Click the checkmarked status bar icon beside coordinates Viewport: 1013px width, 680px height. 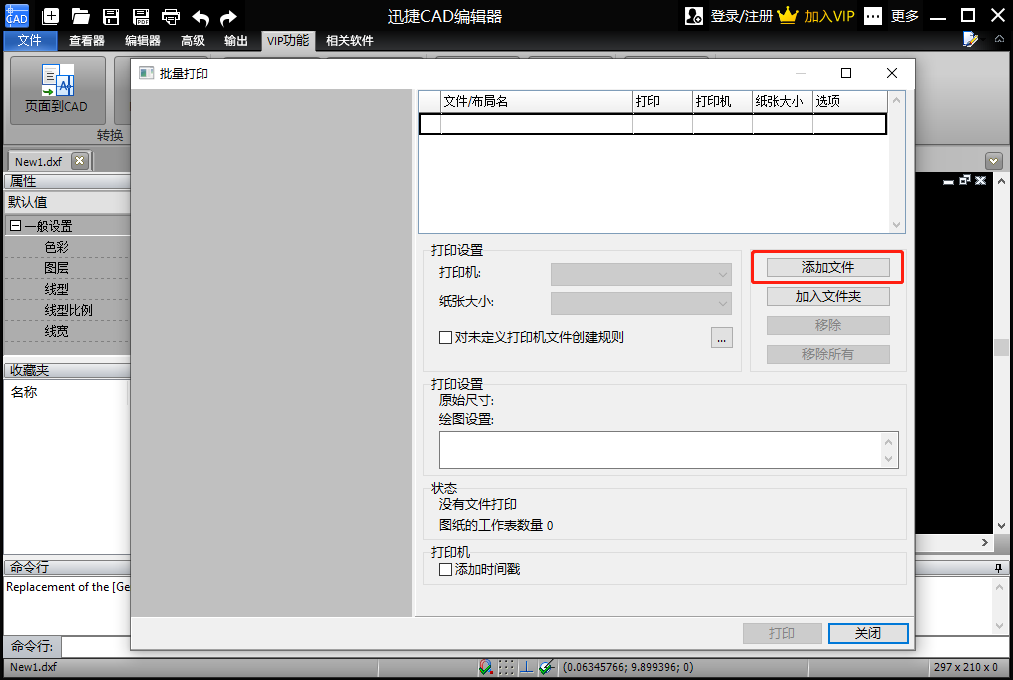(x=547, y=667)
